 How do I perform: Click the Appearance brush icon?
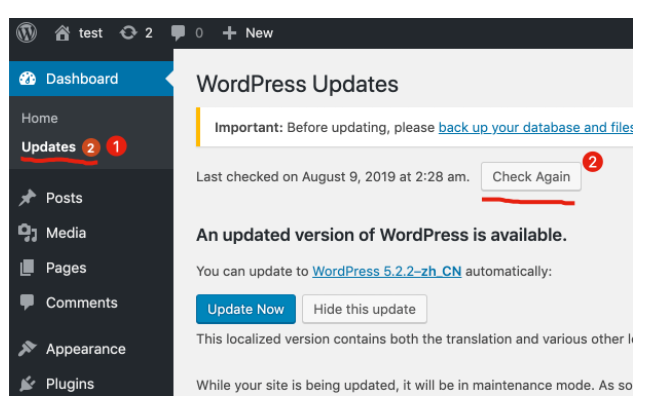28,349
